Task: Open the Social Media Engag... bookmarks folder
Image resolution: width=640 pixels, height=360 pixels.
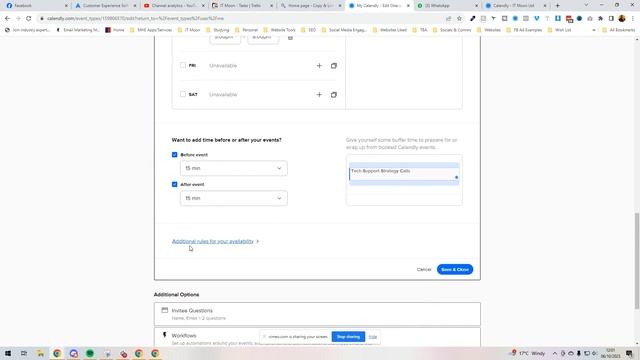Action: tap(344, 30)
